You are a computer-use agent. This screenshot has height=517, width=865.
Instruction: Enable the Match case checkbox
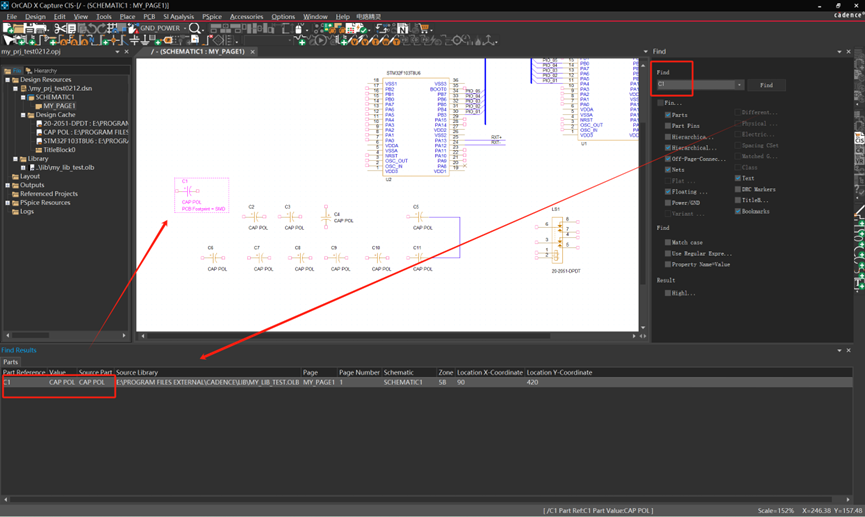[668, 242]
